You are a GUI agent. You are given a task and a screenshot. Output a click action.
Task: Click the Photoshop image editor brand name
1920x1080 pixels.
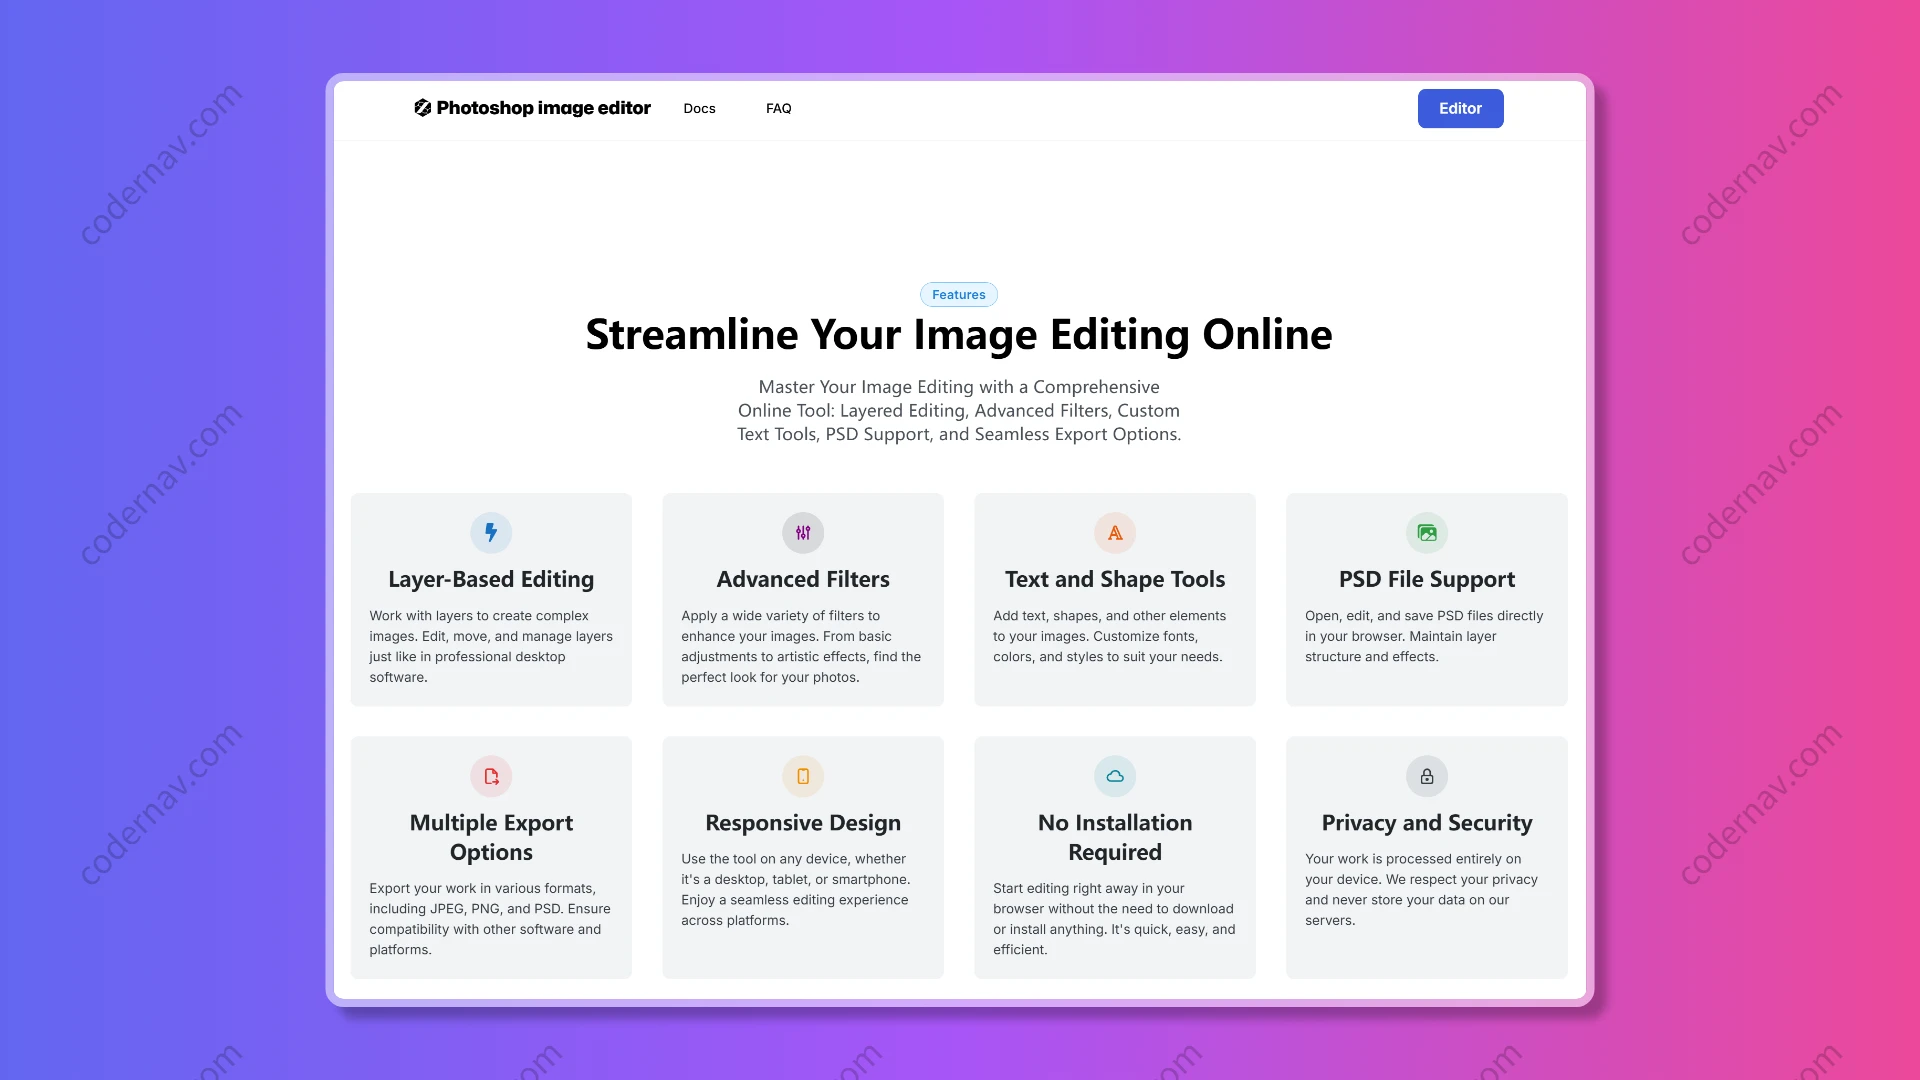click(x=545, y=108)
